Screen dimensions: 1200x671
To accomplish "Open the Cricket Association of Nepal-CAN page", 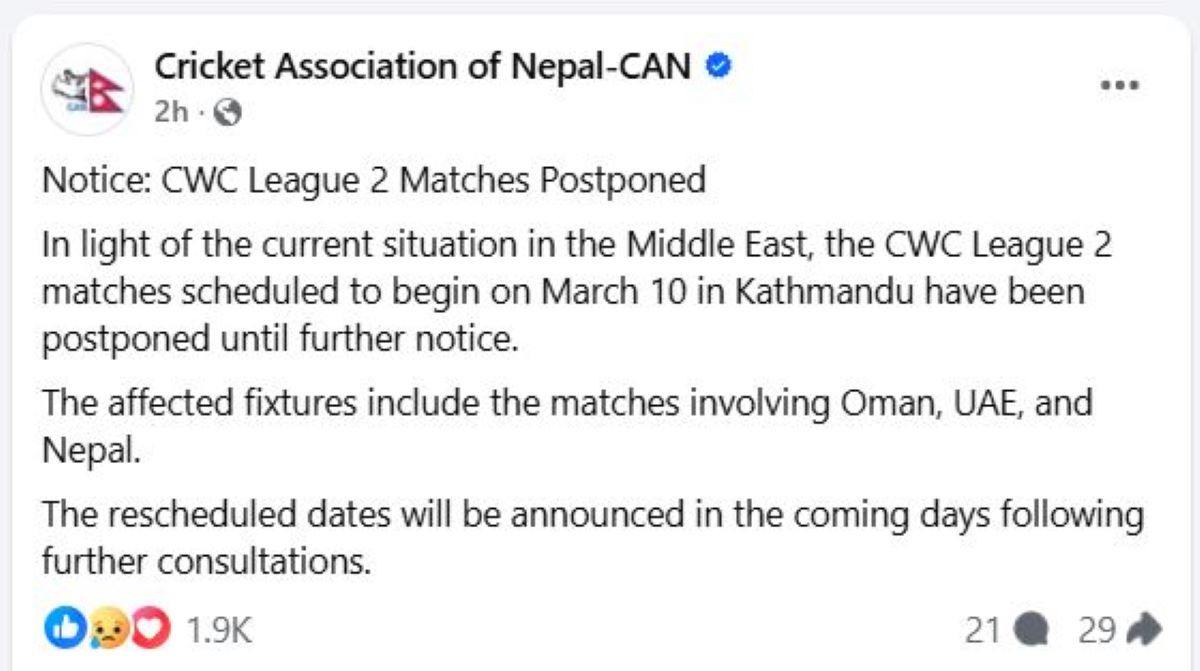I will 421,67.
